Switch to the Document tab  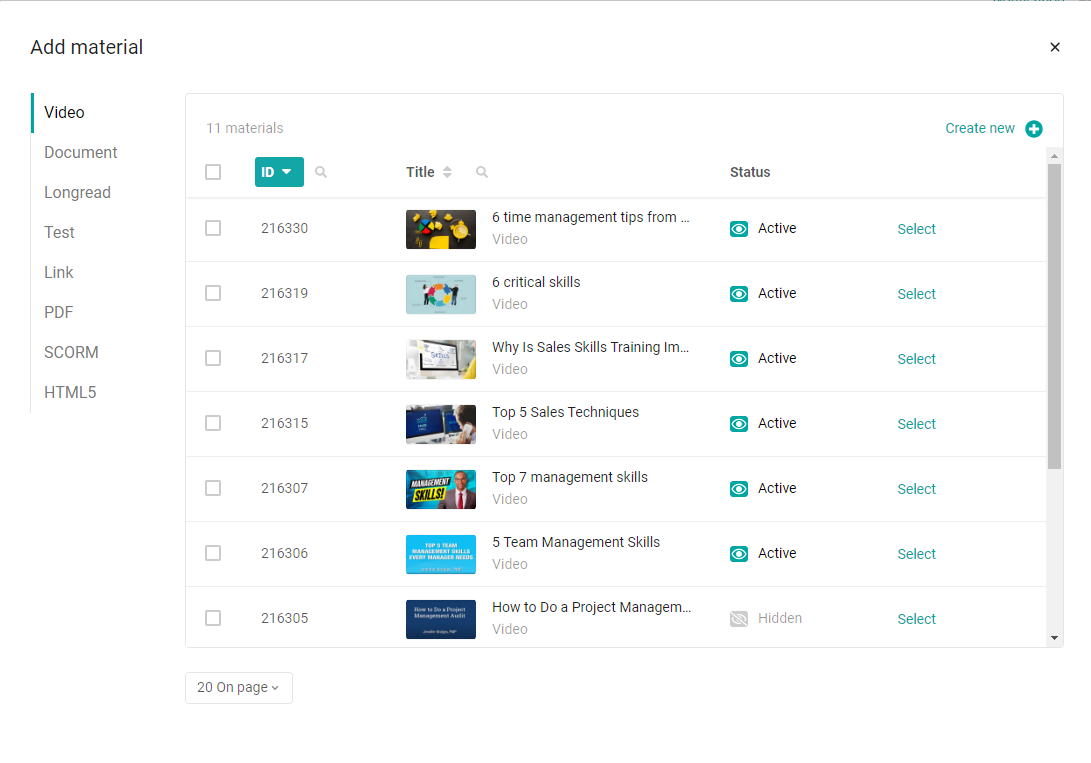[x=81, y=152]
